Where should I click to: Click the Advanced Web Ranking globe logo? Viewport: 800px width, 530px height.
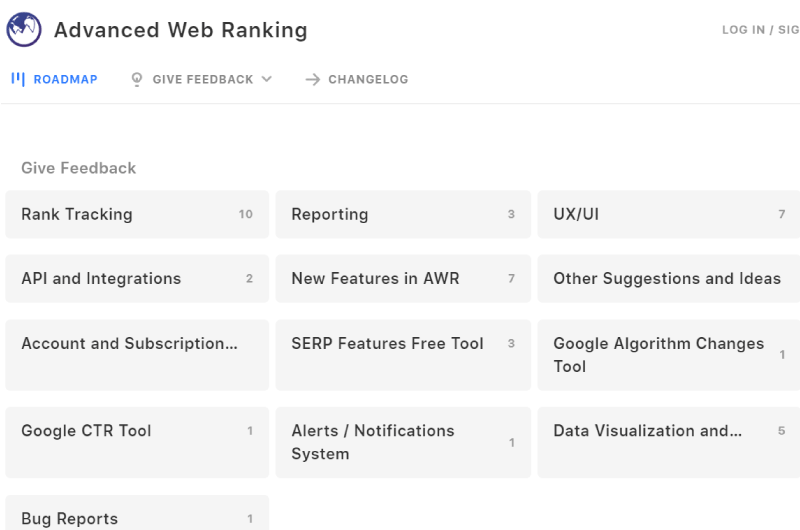click(x=24, y=30)
